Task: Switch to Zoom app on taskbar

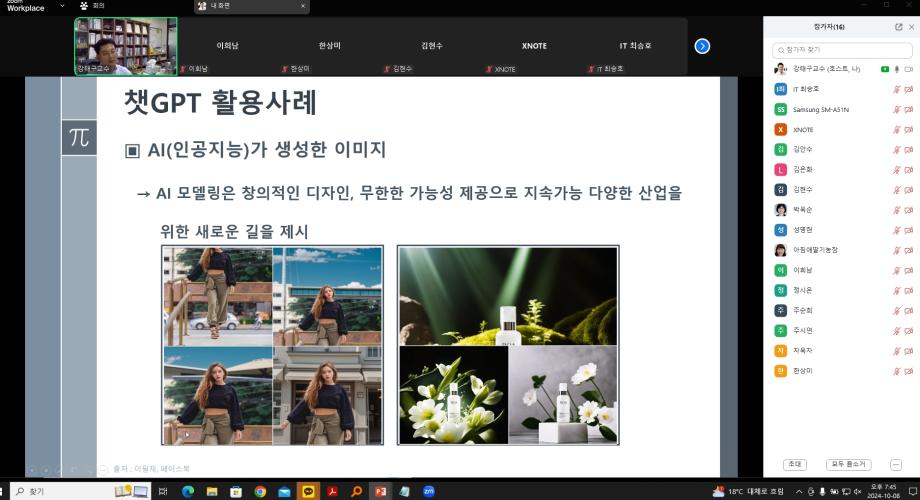Action: [x=429, y=491]
